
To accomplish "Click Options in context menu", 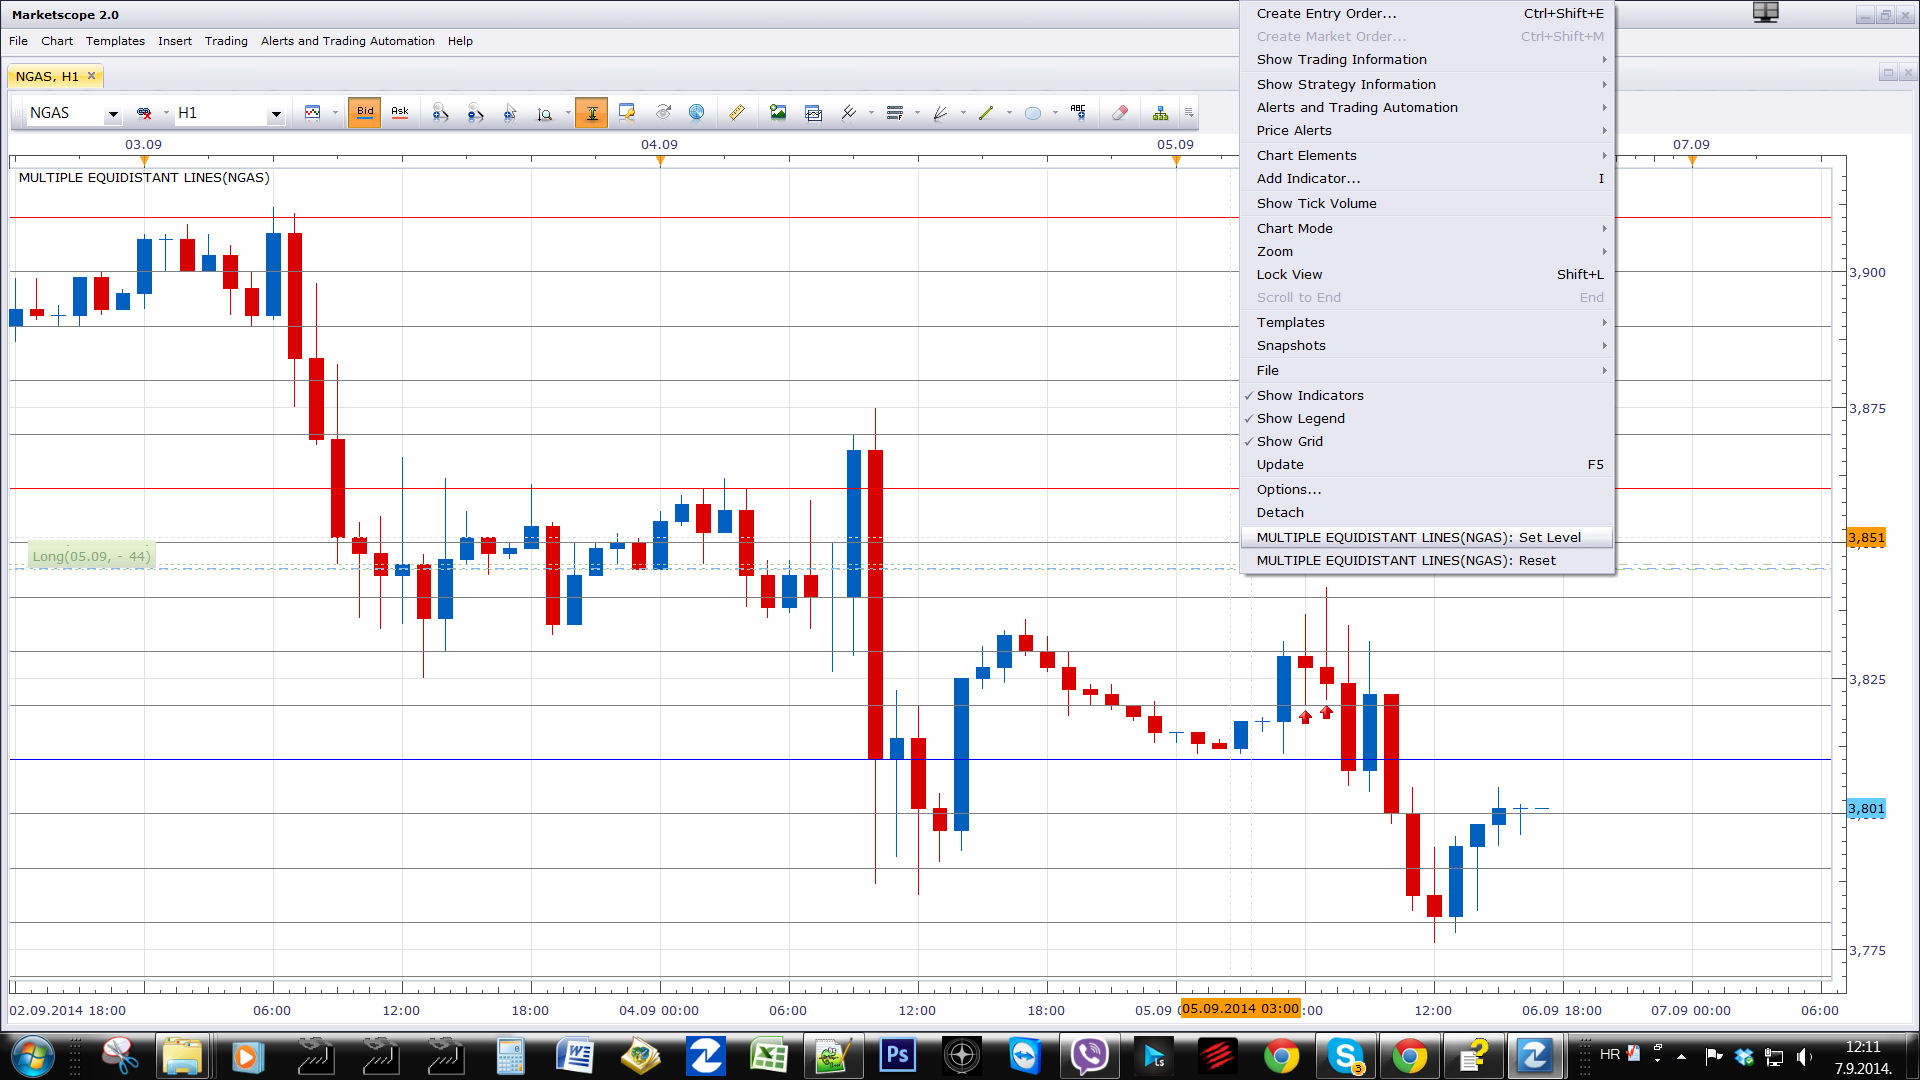I will (x=1427, y=490).
